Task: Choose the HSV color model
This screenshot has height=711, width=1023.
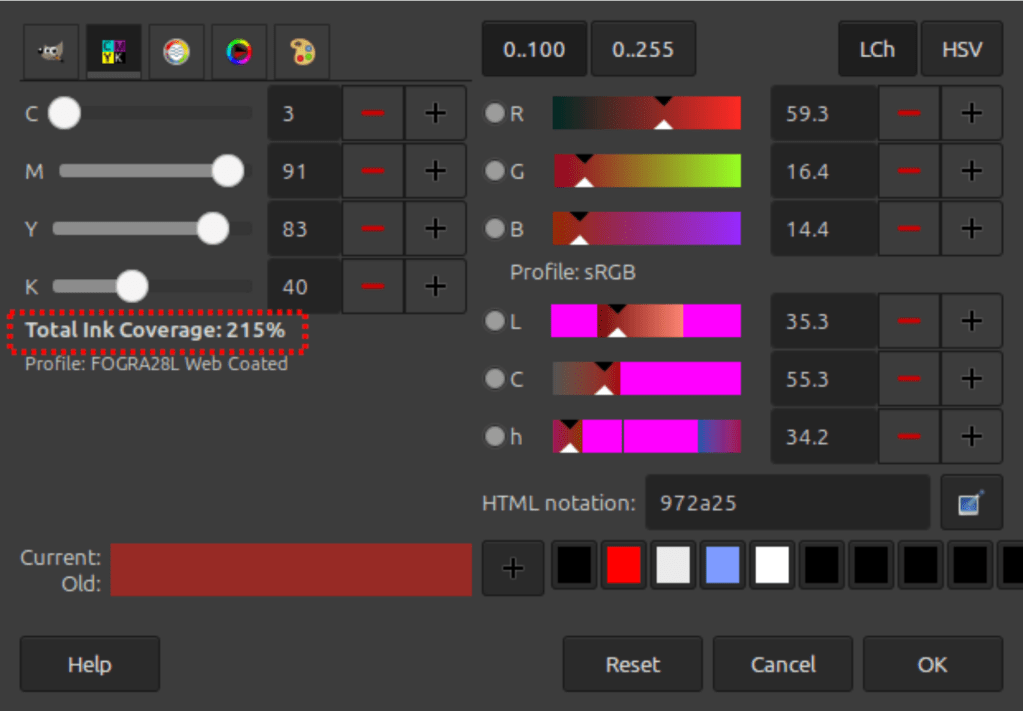Action: click(x=961, y=49)
